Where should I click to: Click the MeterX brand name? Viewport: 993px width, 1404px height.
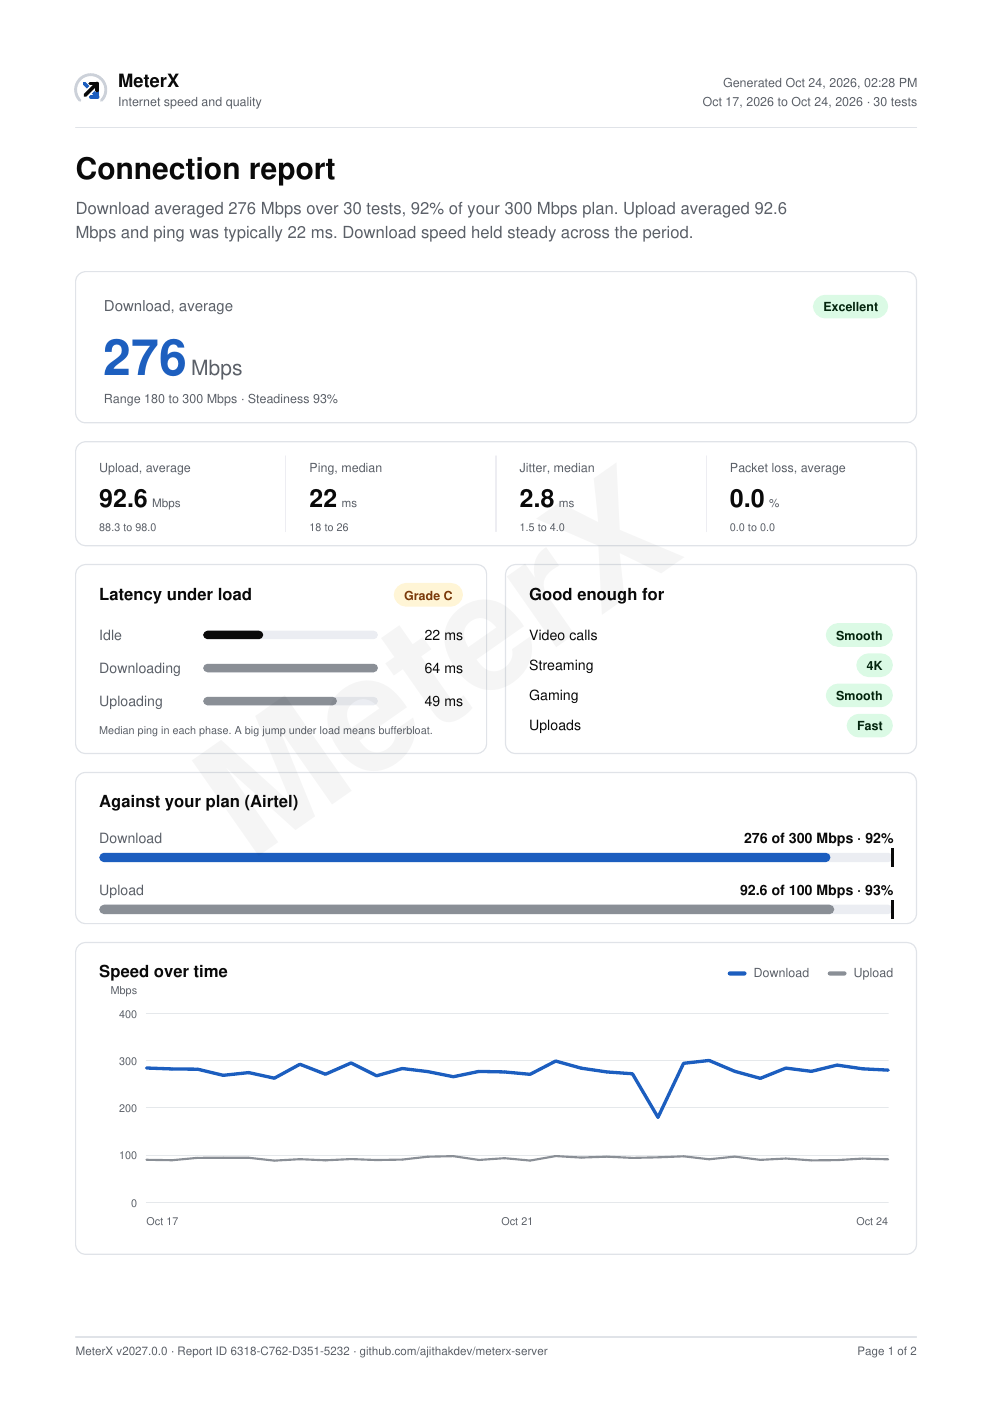(148, 81)
